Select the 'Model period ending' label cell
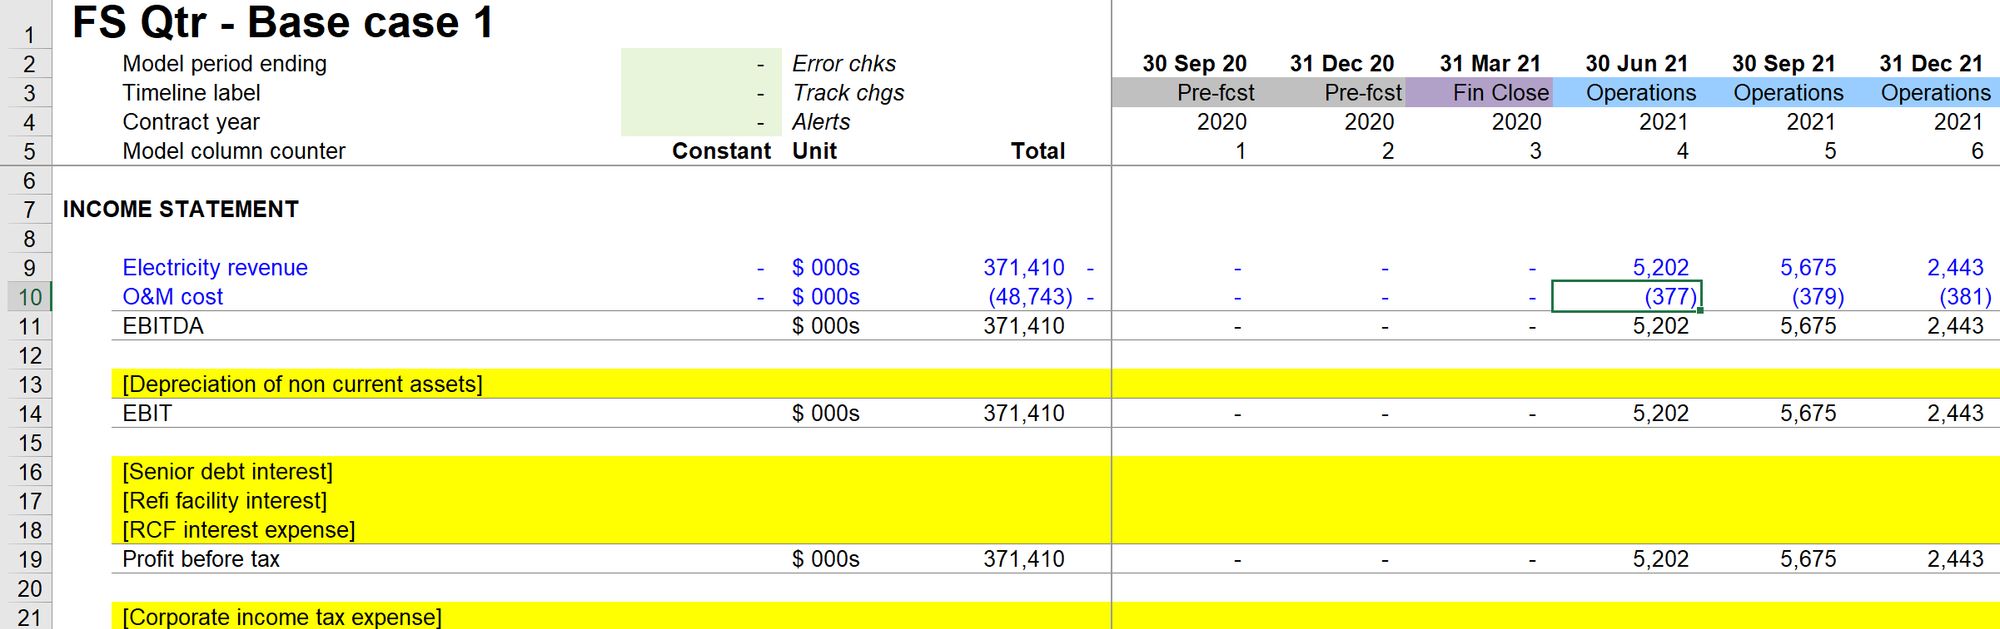The image size is (2000, 629). click(x=224, y=64)
